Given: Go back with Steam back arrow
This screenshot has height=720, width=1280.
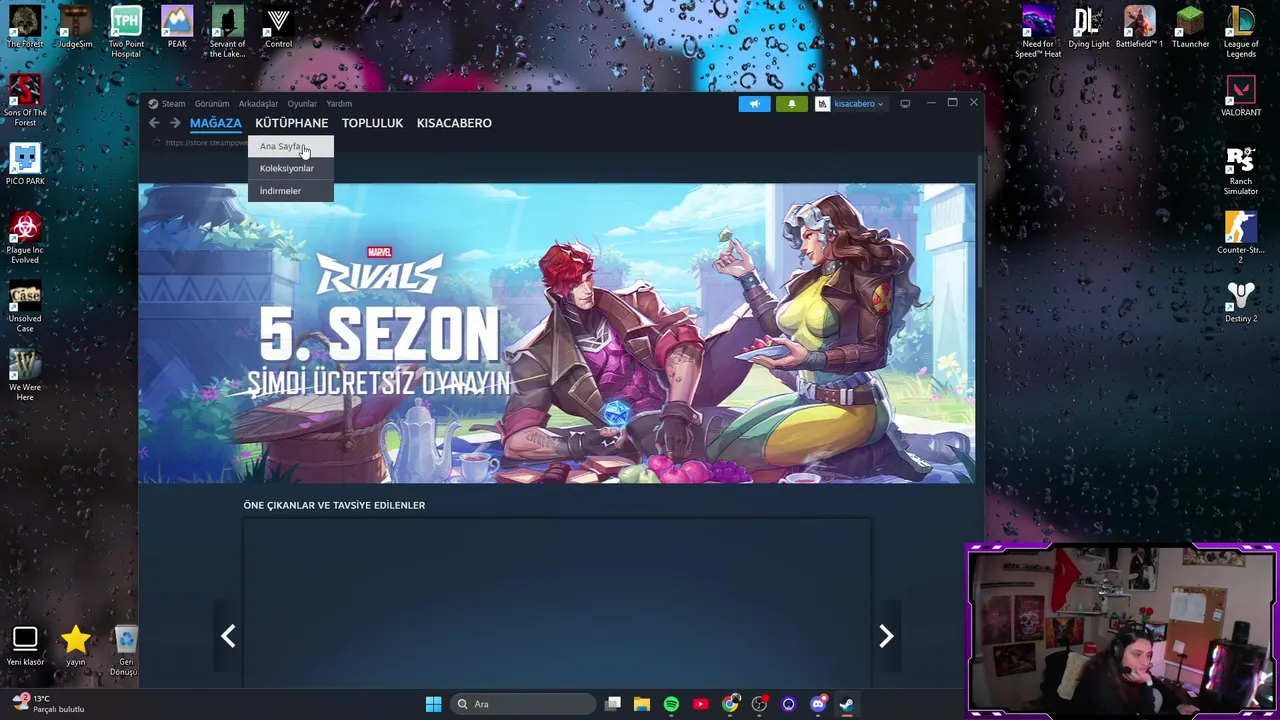Looking at the screenshot, I should pyautogui.click(x=154, y=123).
